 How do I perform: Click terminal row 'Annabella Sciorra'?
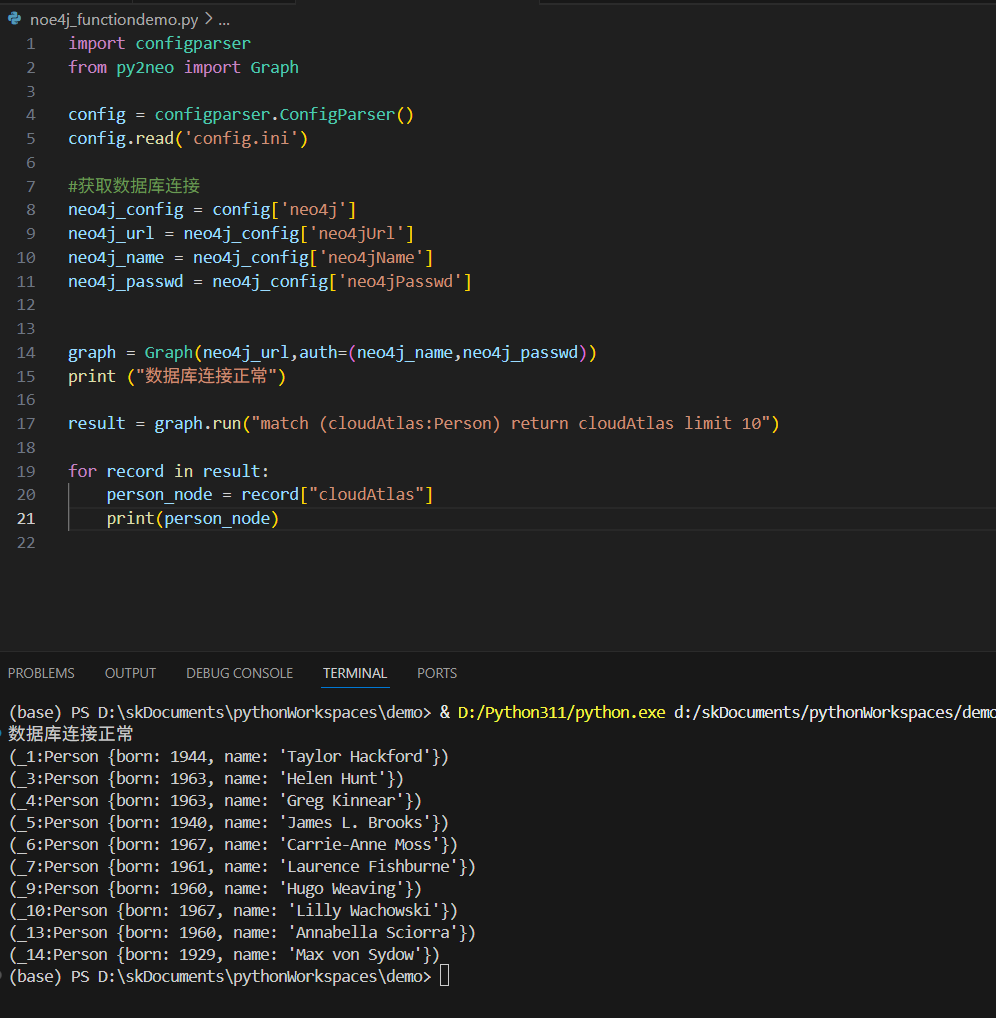[x=242, y=934]
